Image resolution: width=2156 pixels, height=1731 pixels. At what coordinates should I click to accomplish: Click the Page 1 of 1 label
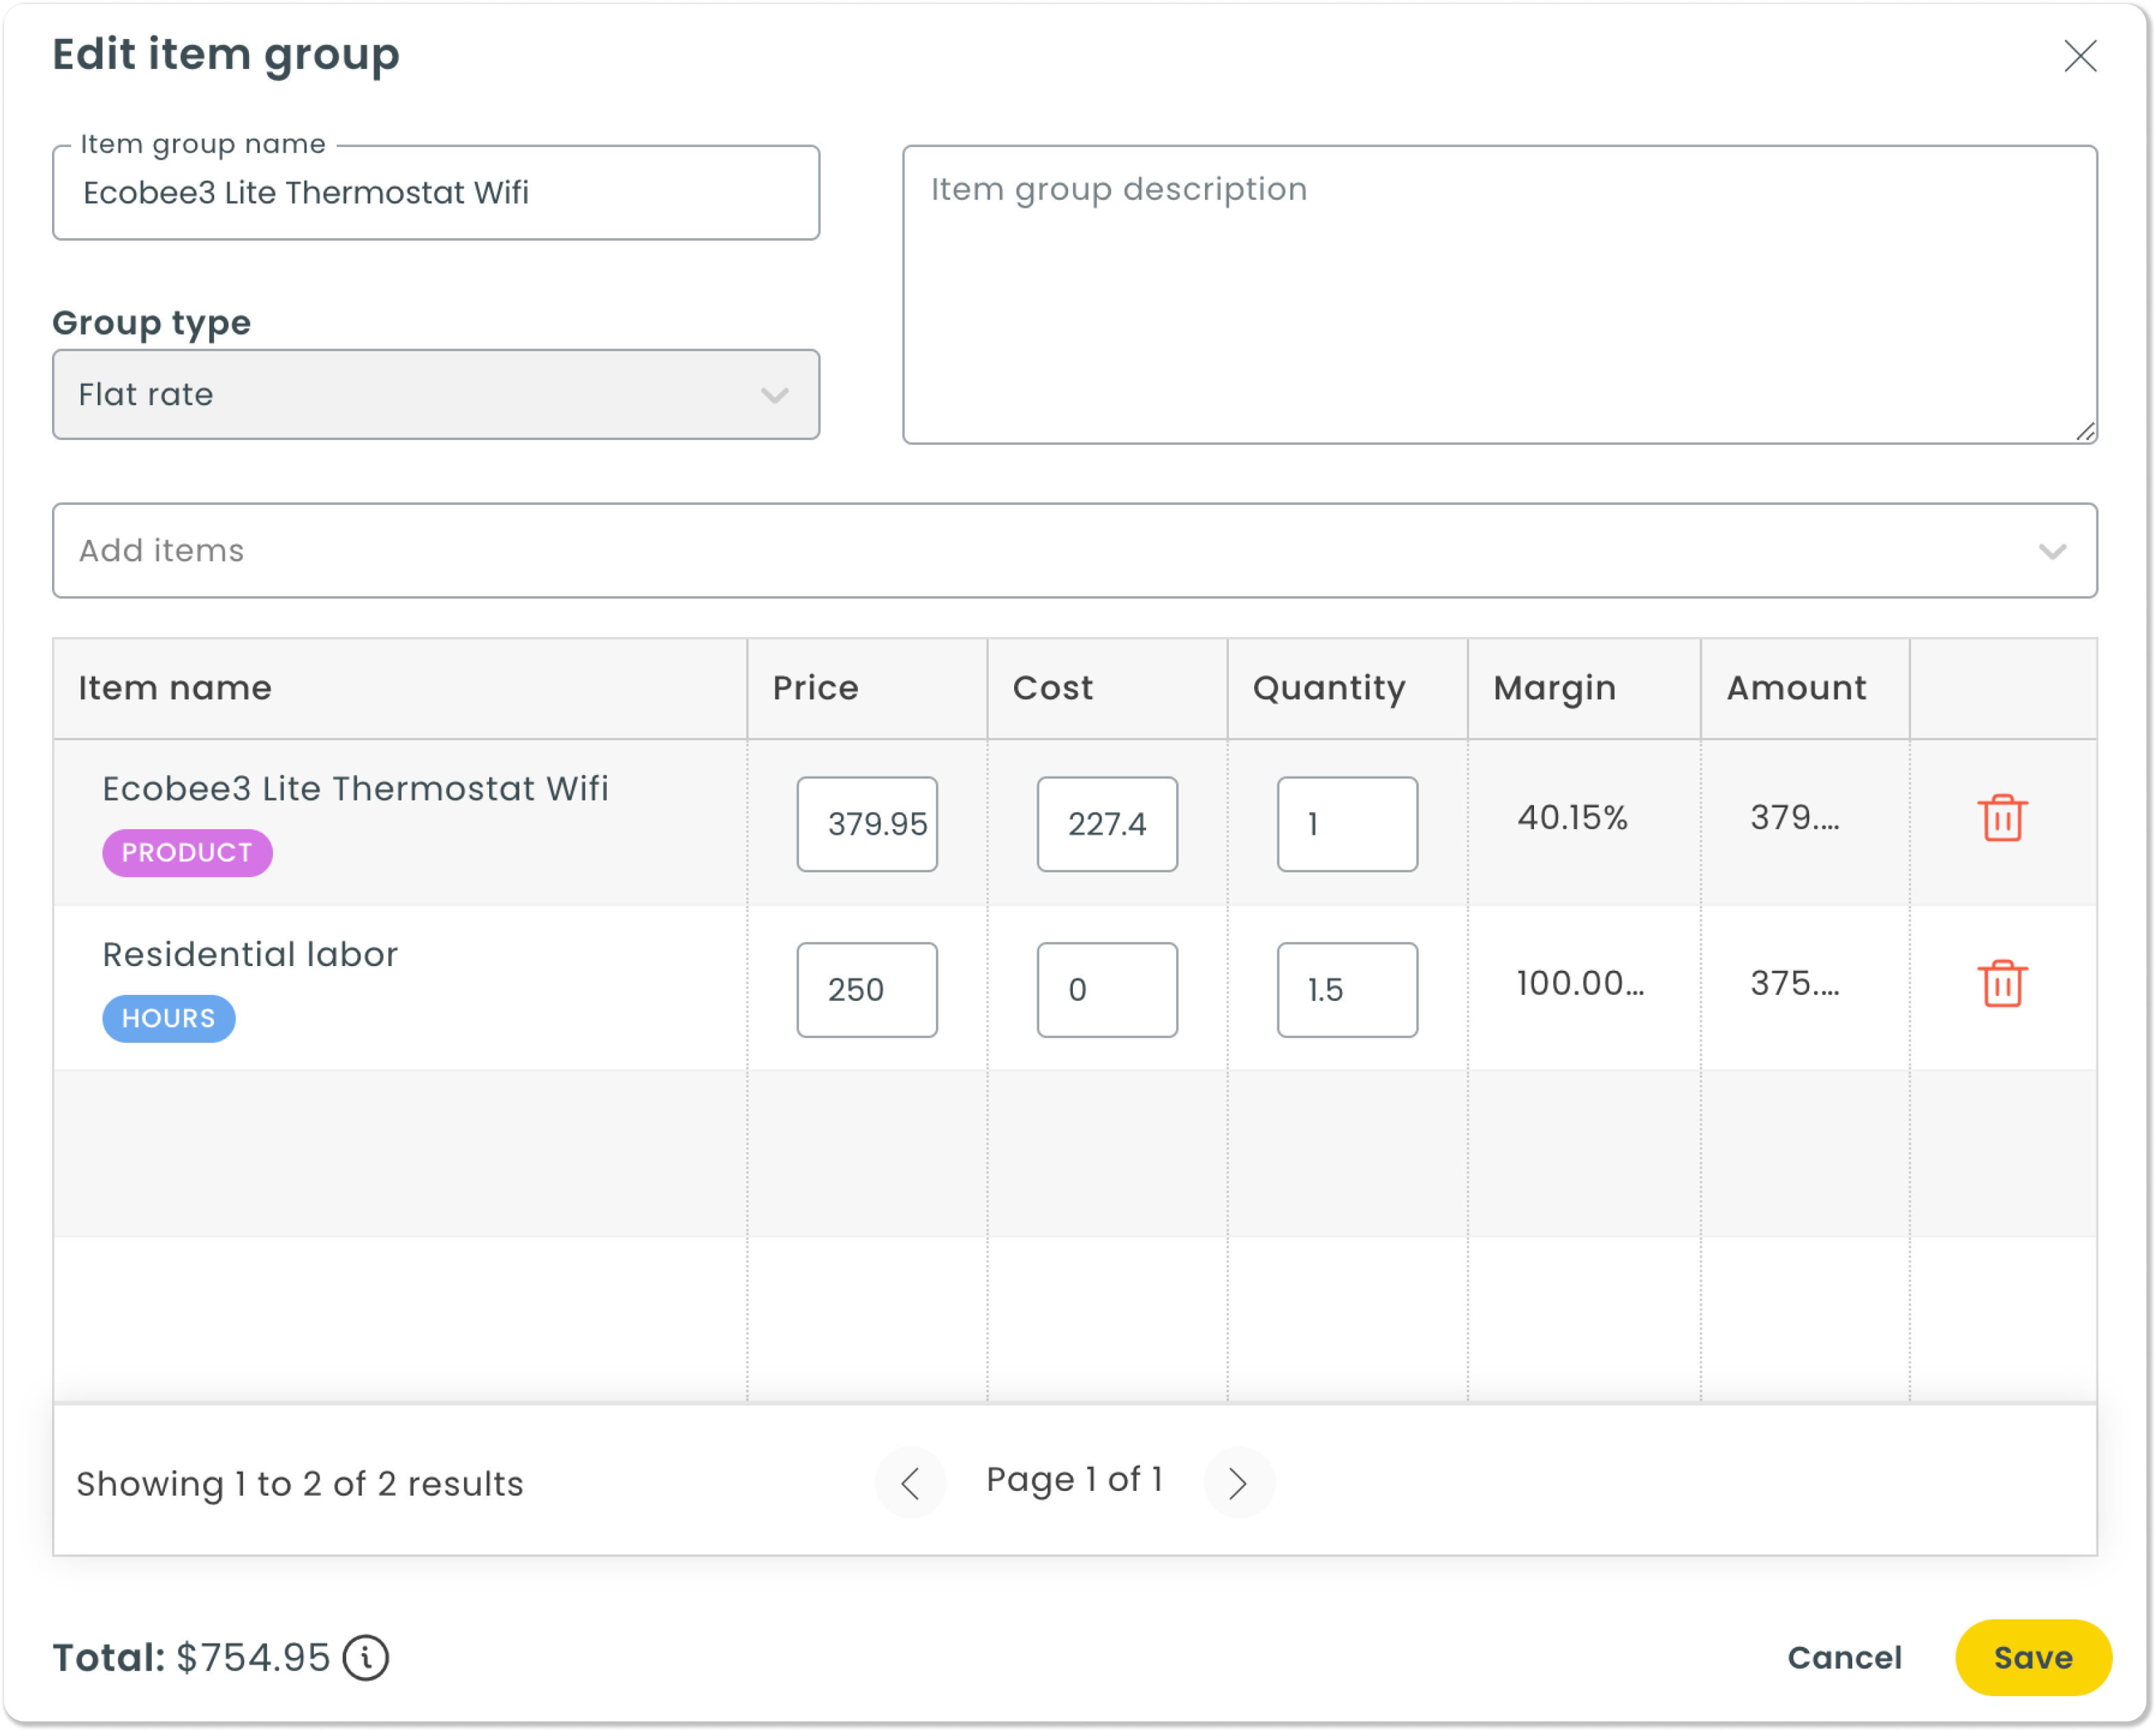pos(1075,1480)
